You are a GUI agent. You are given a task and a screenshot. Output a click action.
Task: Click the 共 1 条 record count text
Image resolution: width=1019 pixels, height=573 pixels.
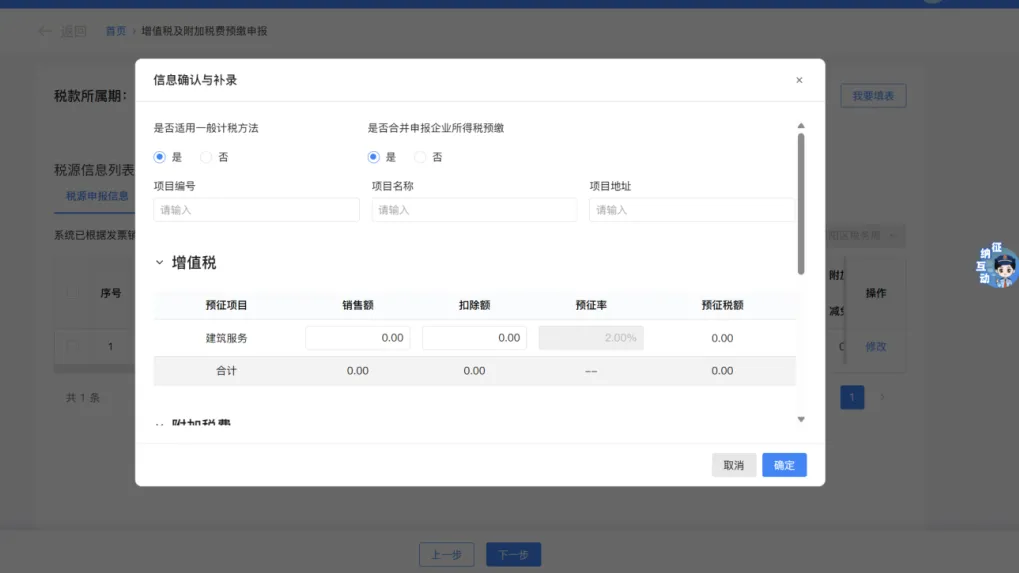point(83,398)
